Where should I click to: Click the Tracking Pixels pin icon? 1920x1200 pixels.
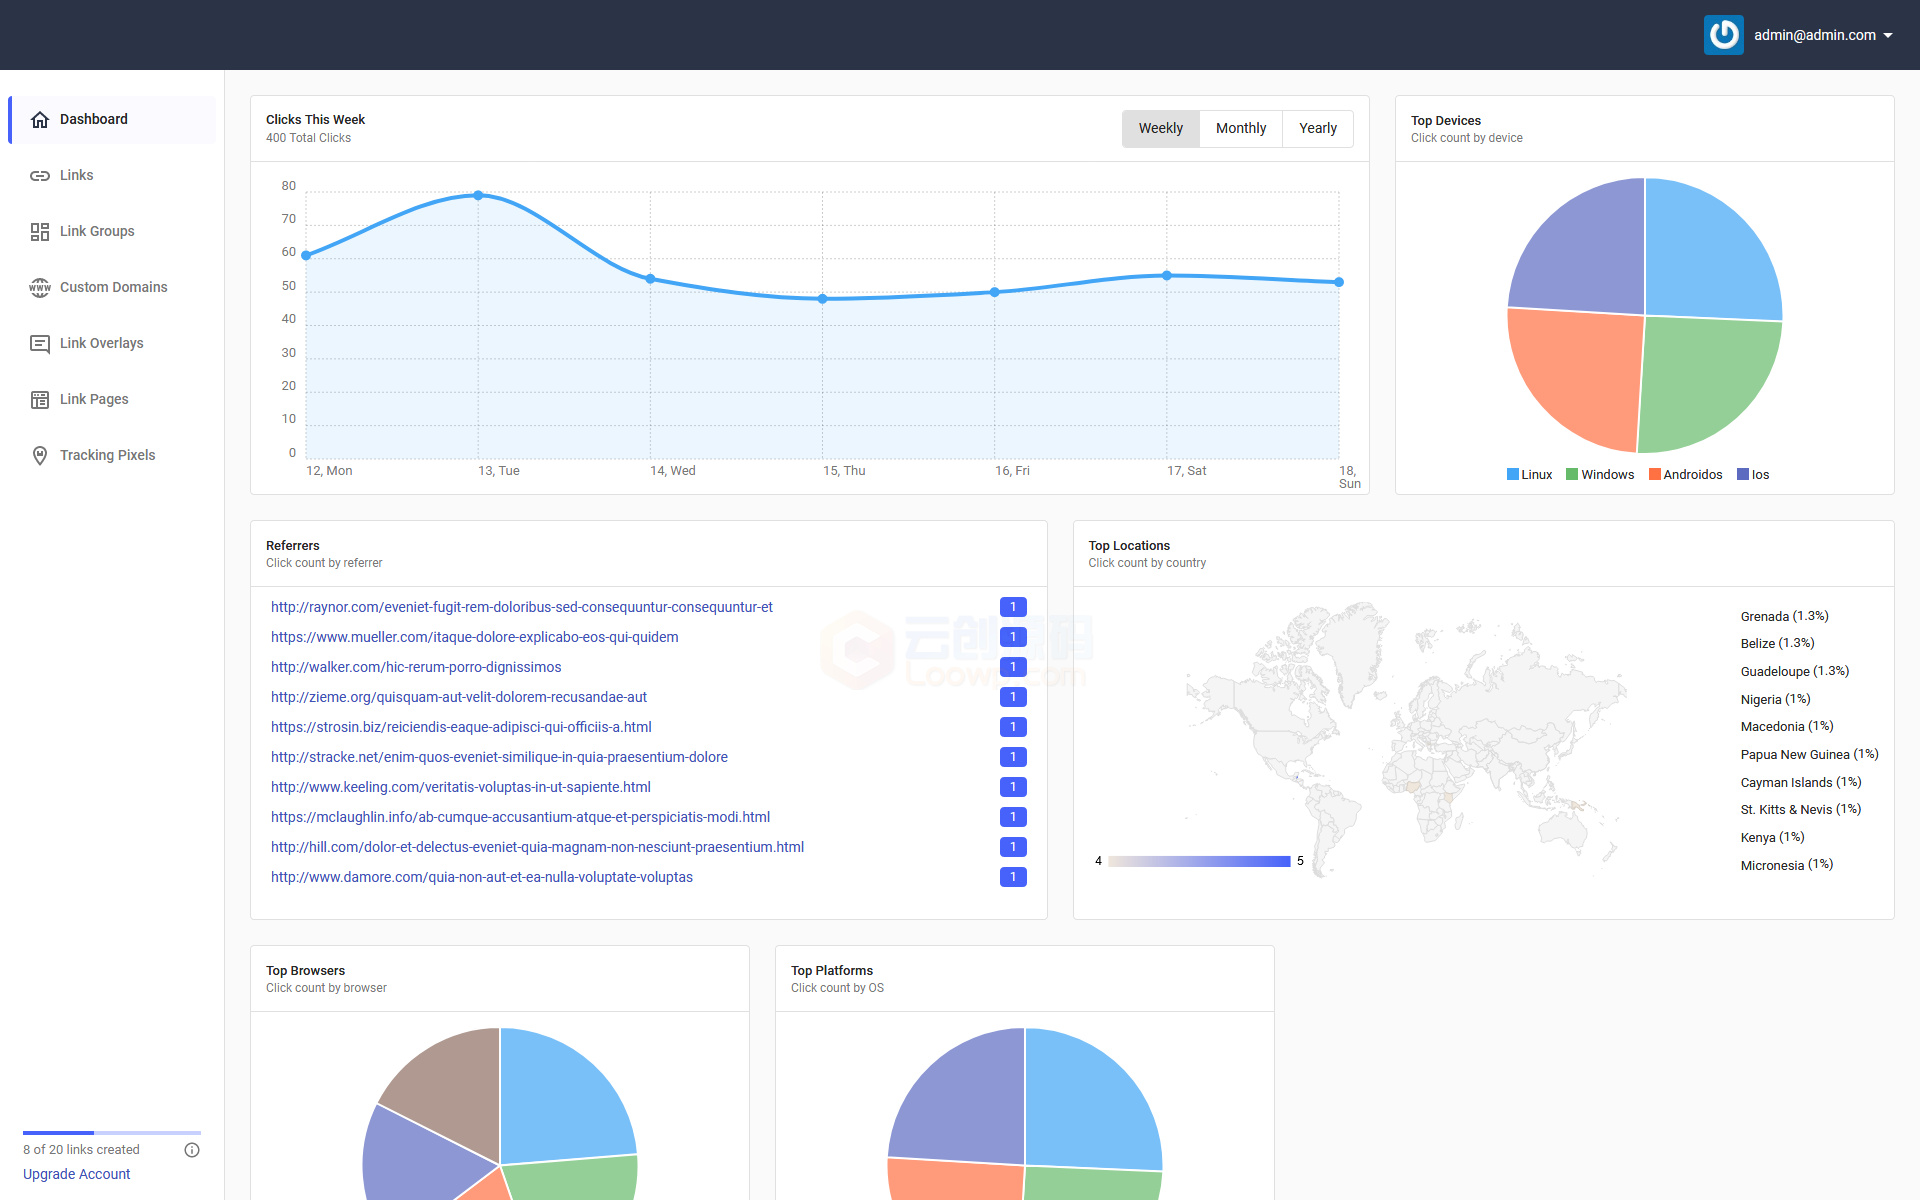tap(40, 456)
